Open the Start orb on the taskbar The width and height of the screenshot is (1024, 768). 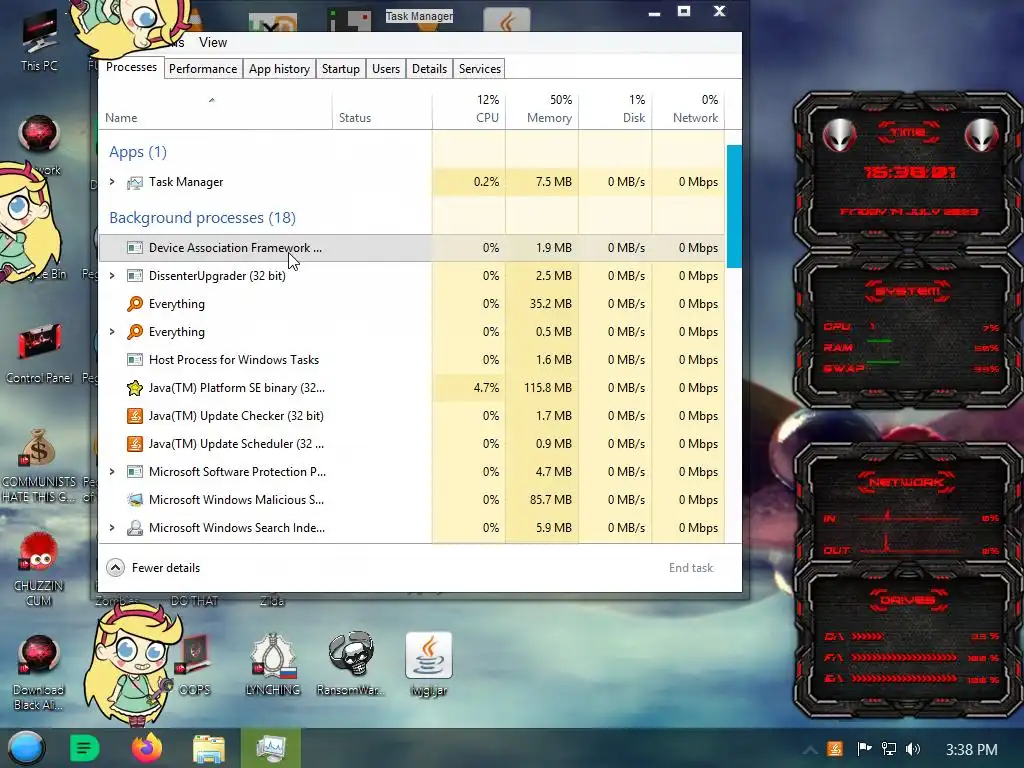tap(26, 748)
